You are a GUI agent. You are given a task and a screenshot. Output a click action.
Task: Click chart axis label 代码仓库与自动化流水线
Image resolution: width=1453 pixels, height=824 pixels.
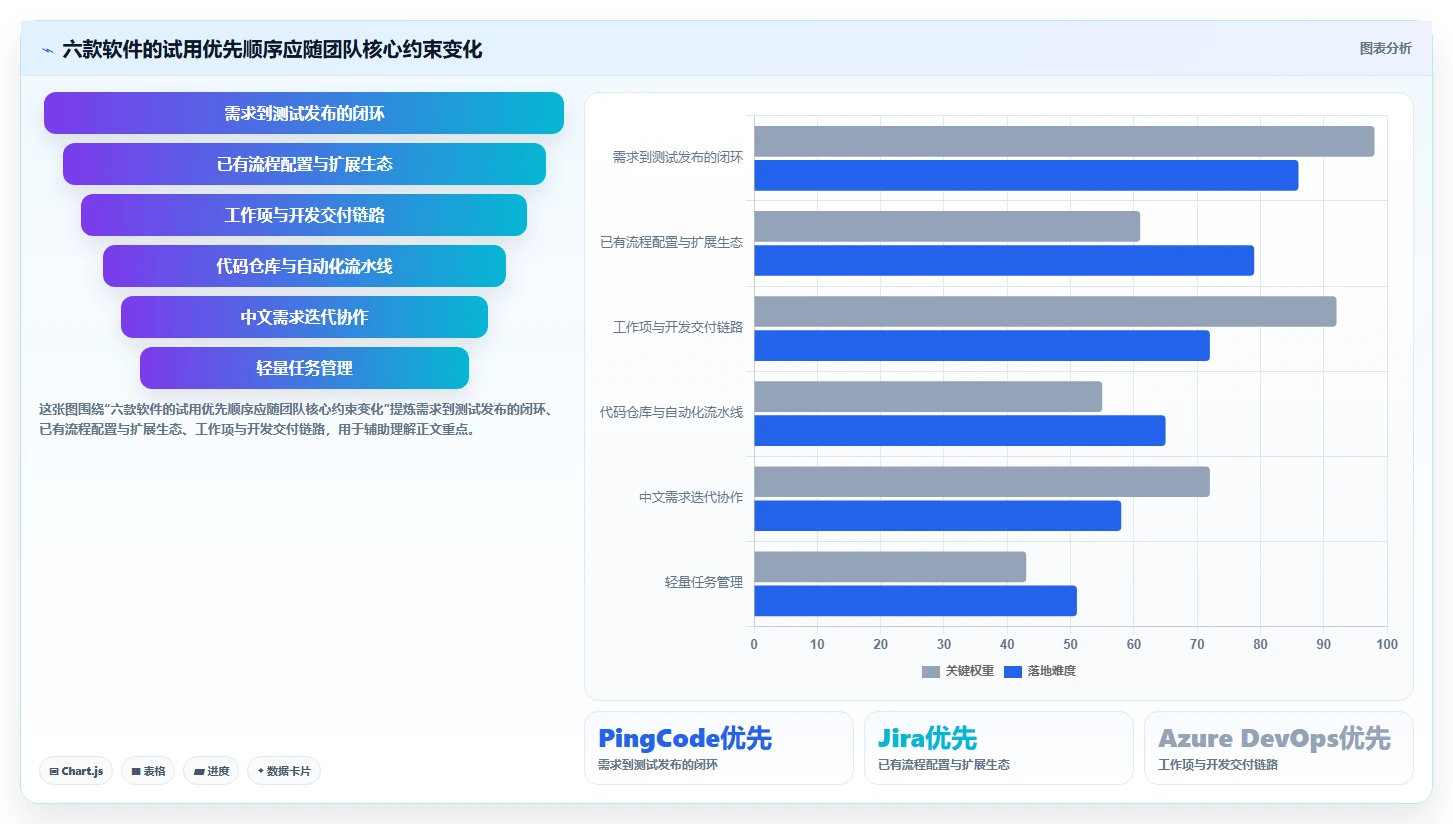coord(671,412)
